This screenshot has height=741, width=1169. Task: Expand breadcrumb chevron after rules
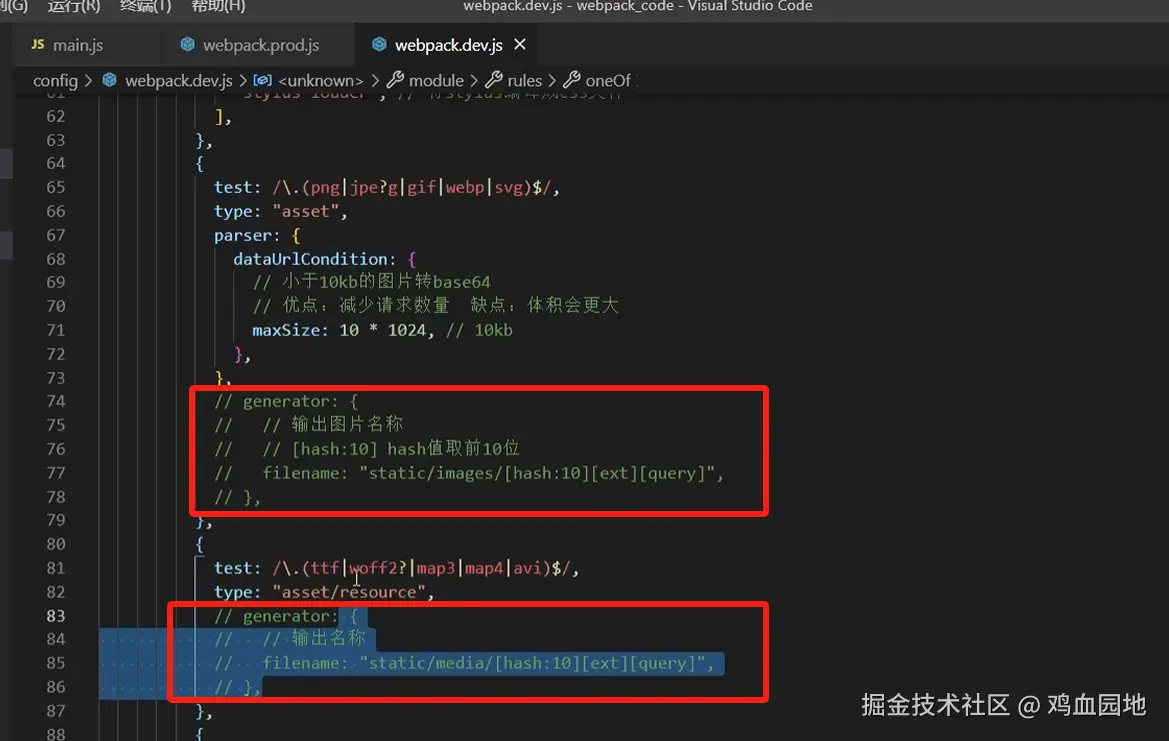point(552,81)
